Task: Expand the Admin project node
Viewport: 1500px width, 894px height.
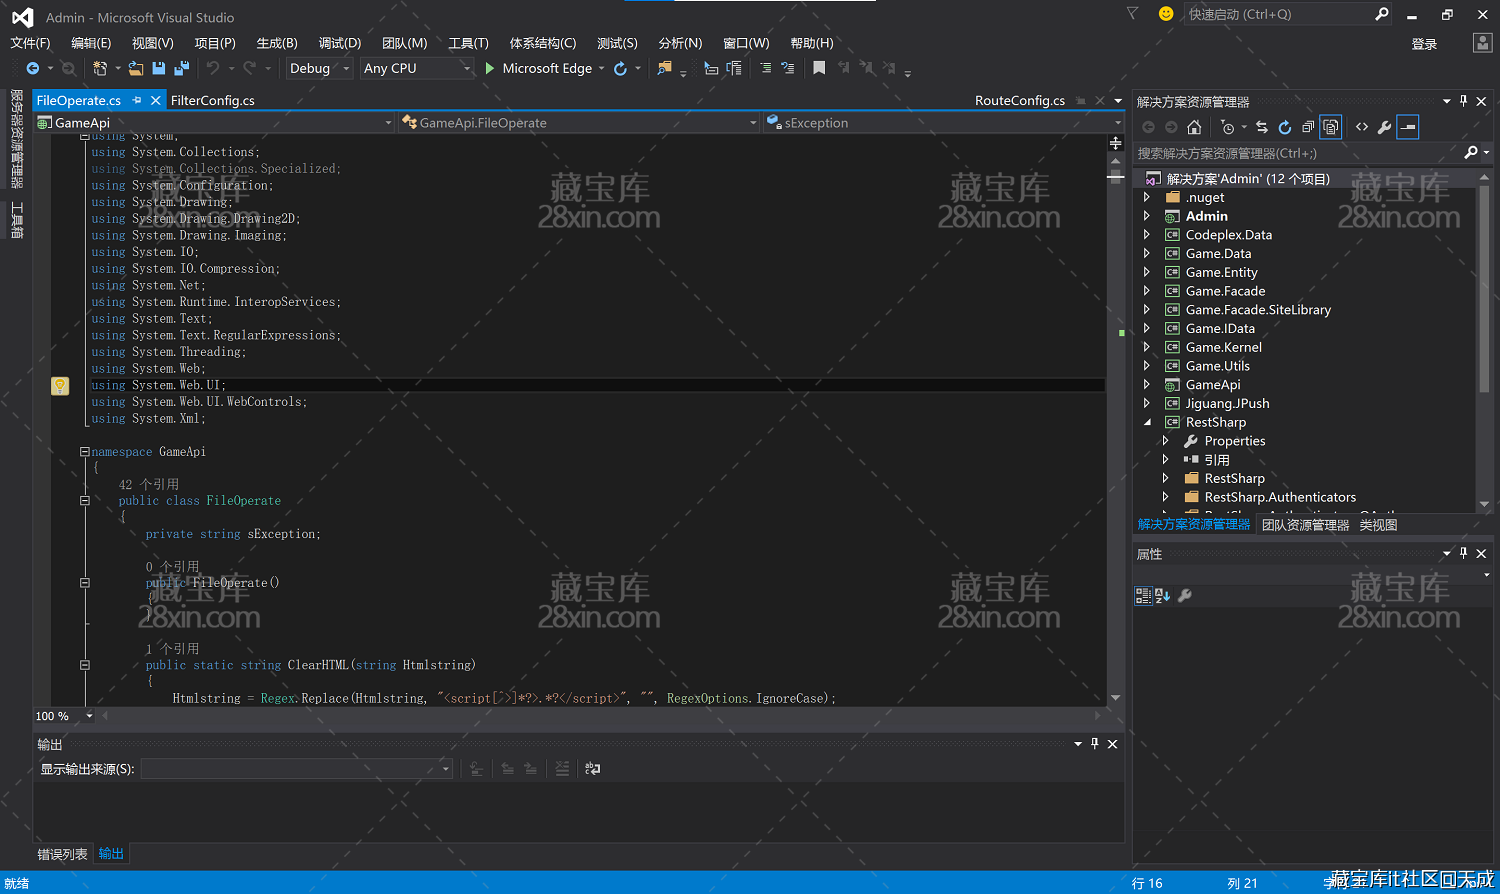Action: (1147, 216)
